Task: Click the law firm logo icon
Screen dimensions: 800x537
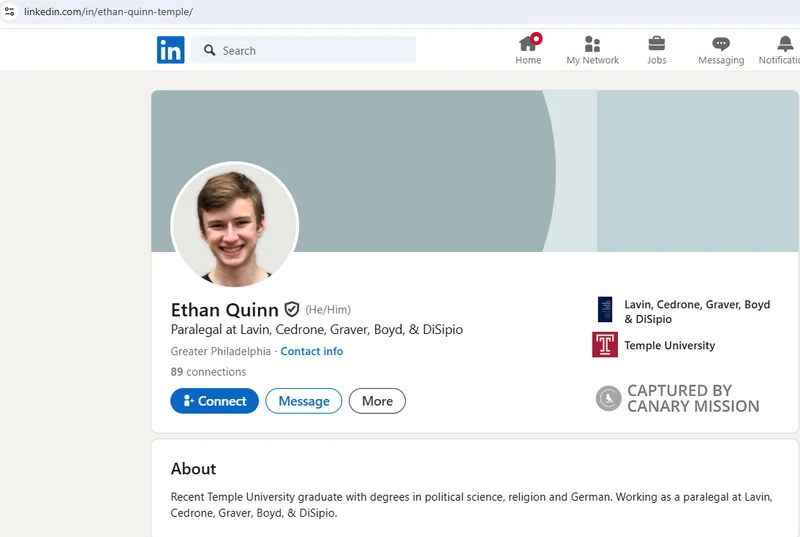Action: tap(605, 309)
